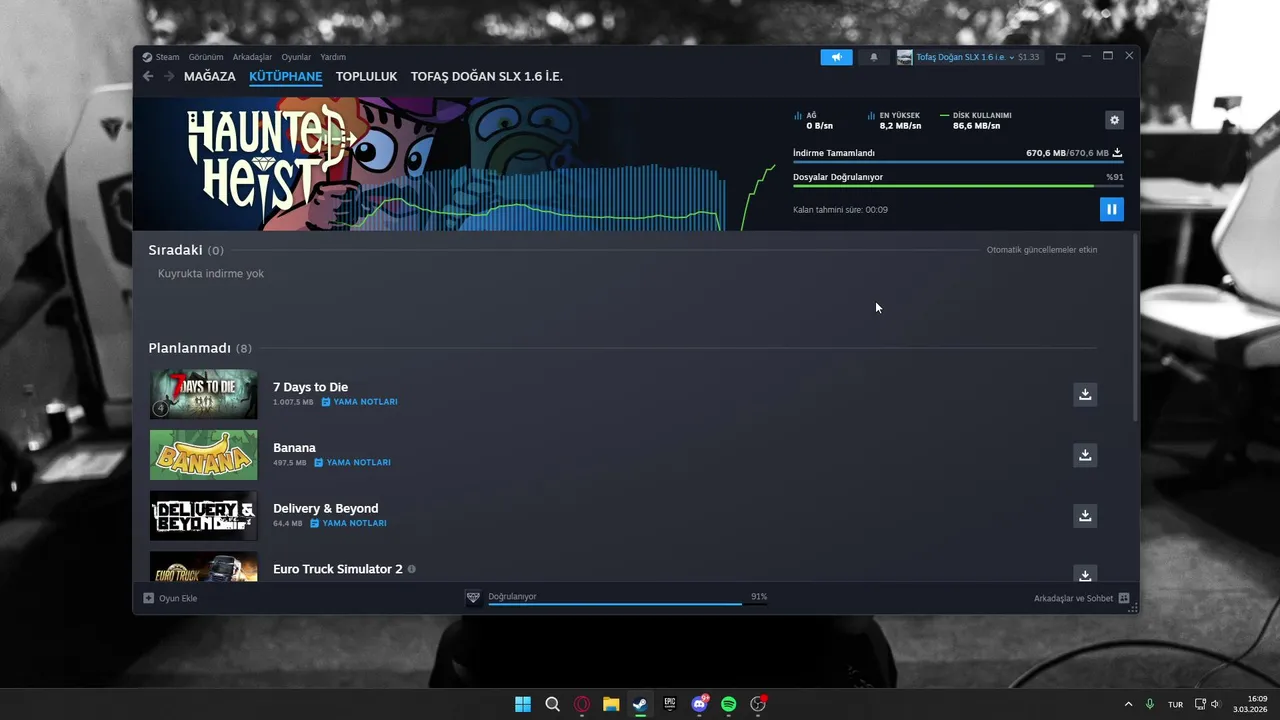Download the Delivery & Beyond update

[1084, 516]
